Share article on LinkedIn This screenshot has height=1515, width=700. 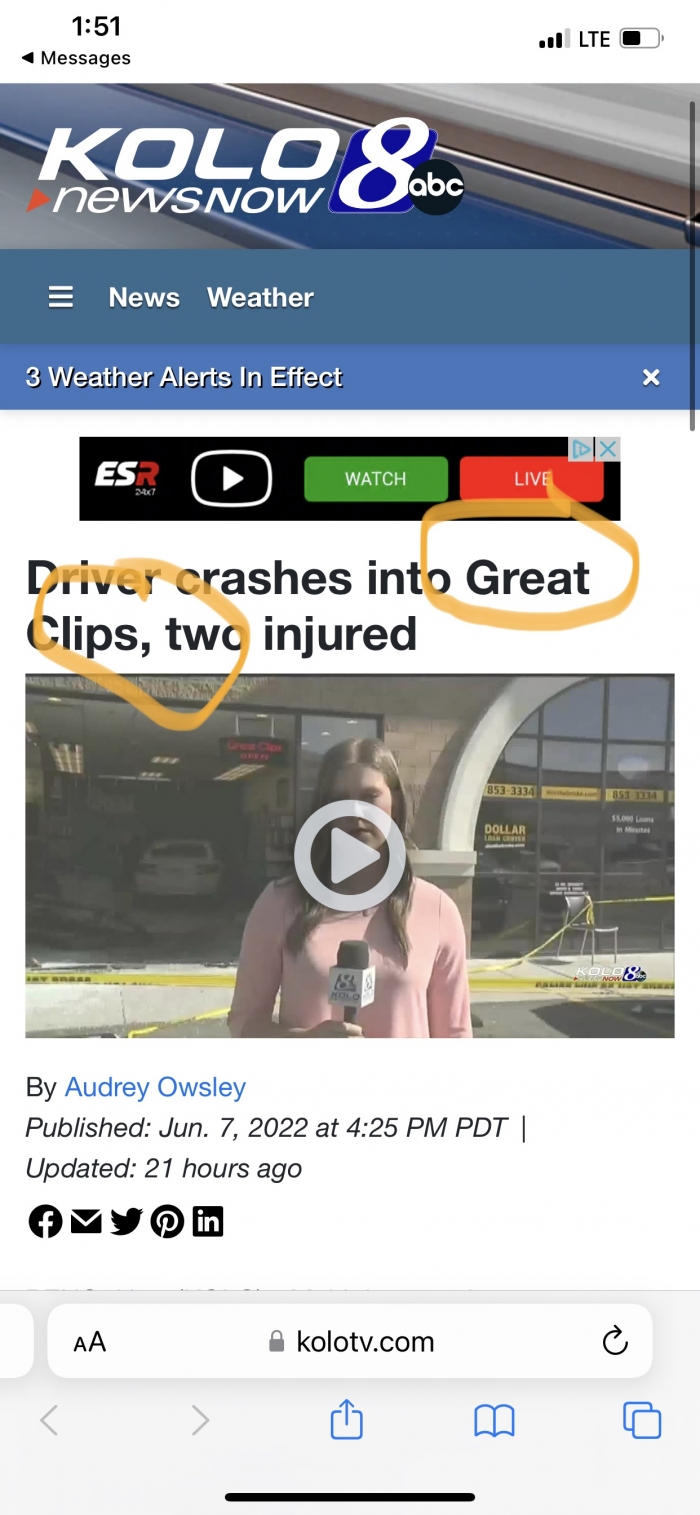click(208, 1221)
